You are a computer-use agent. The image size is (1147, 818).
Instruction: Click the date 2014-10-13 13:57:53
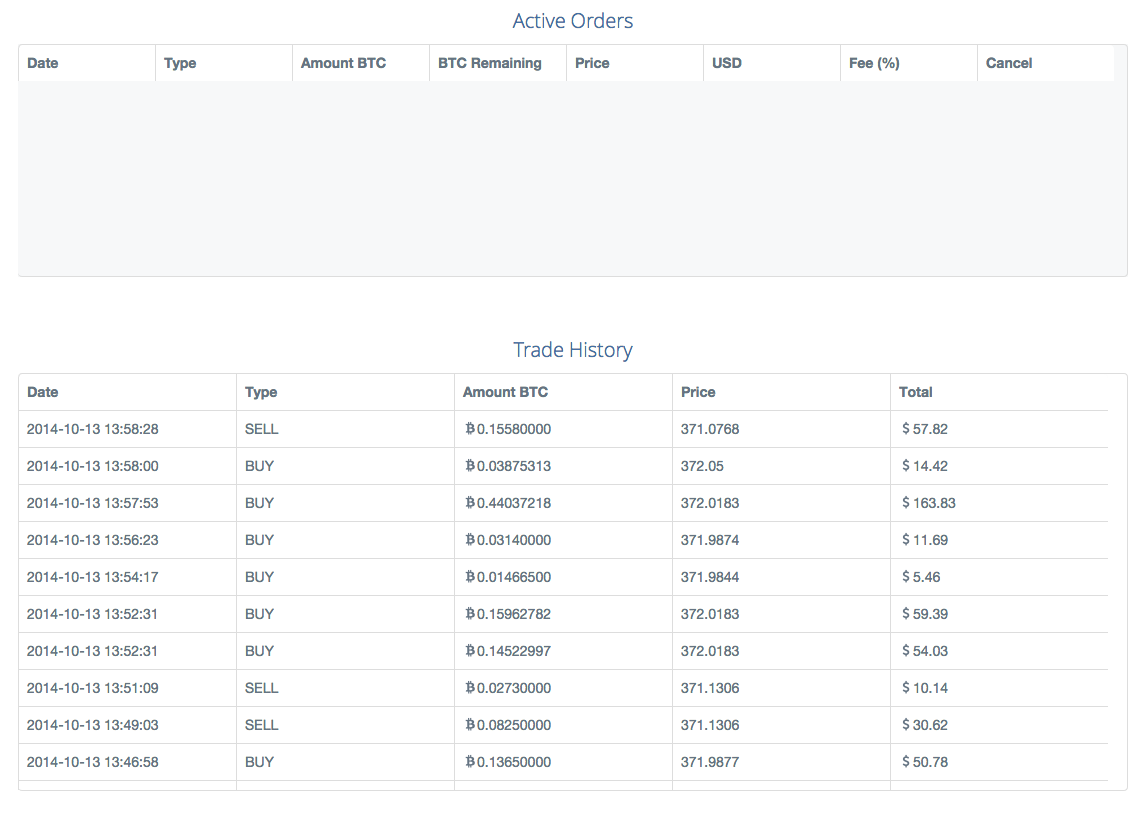[92, 503]
